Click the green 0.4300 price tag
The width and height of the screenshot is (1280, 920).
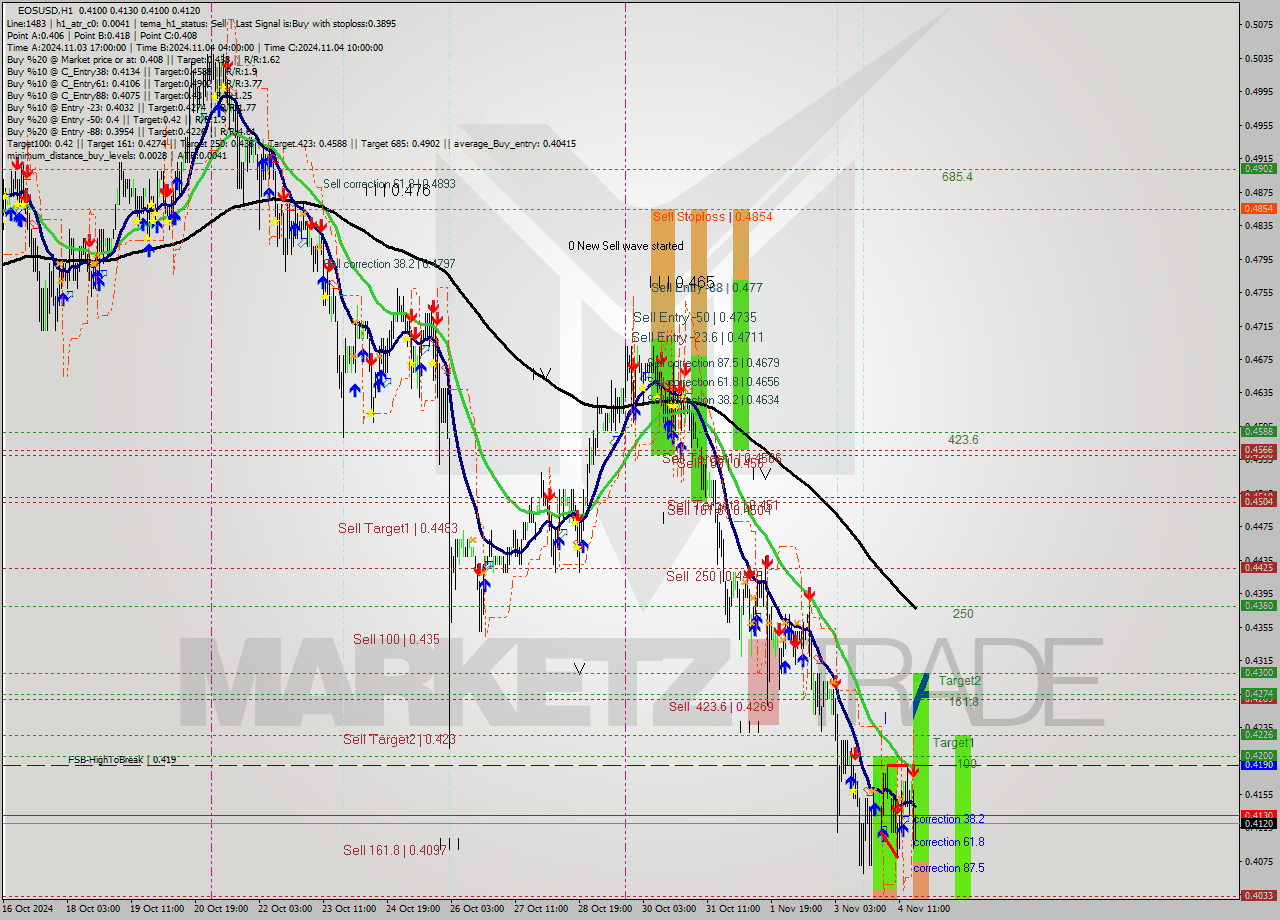tap(1257, 672)
